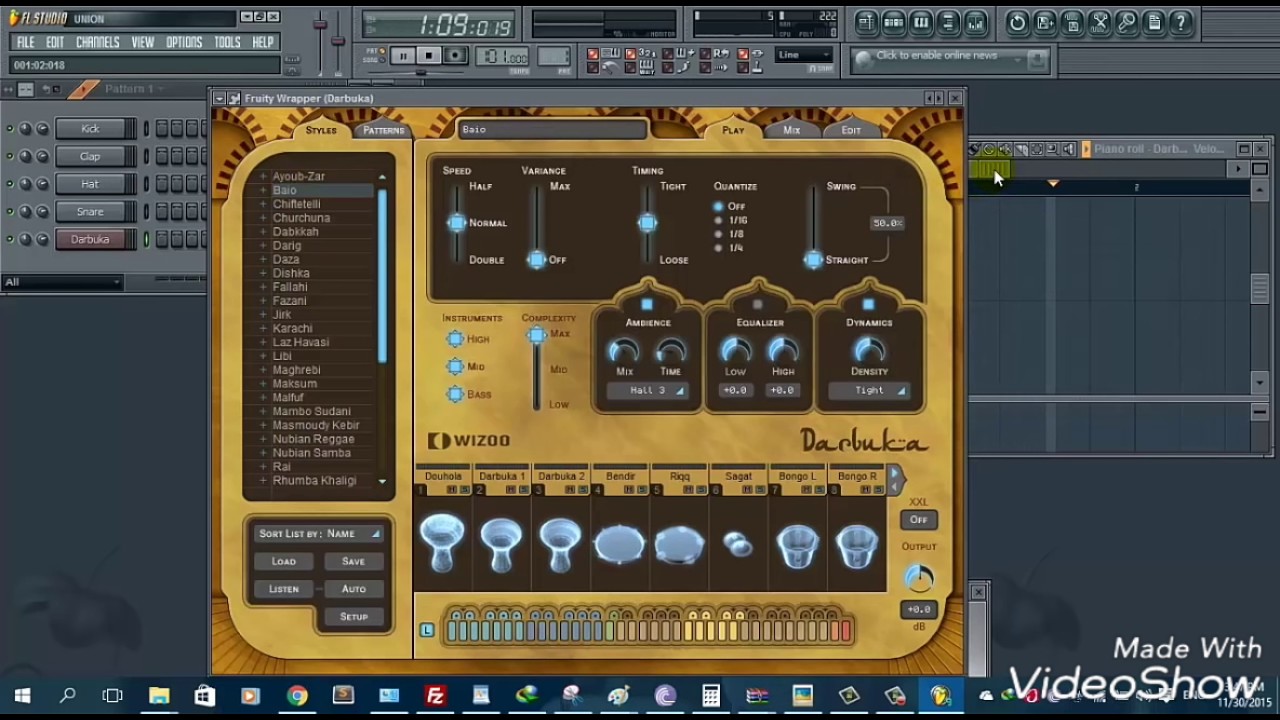Select Quantize 1/16 radio option

(x=719, y=220)
